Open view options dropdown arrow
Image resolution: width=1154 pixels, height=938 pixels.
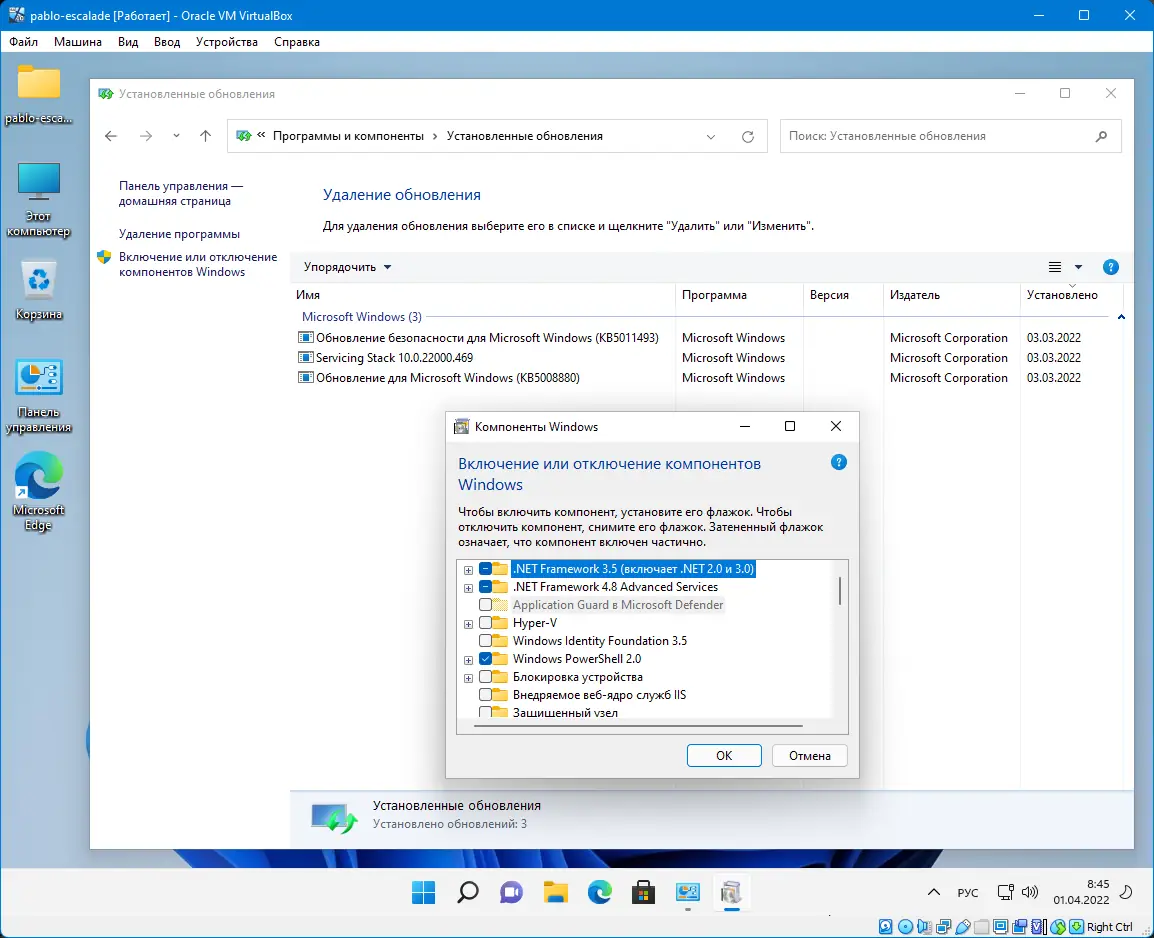tap(1078, 267)
